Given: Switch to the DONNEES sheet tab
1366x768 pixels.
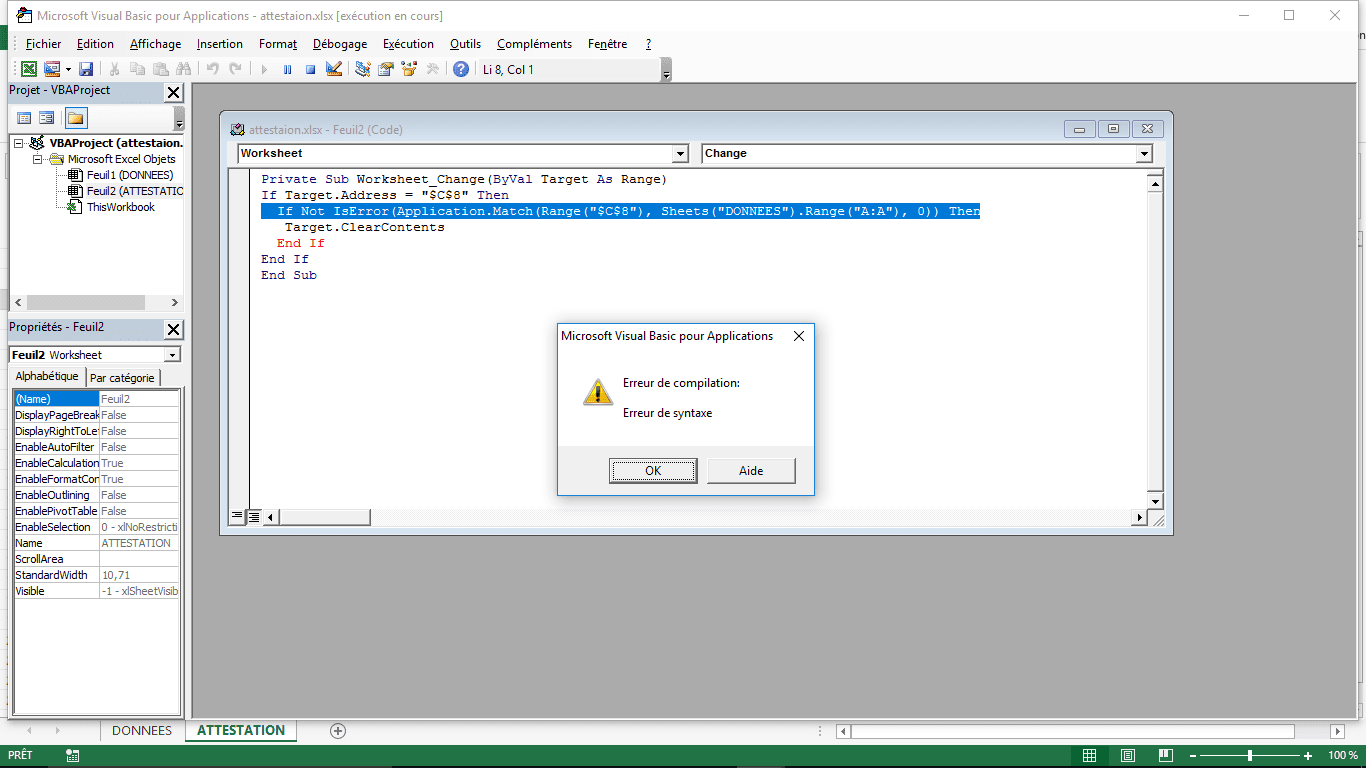Looking at the screenshot, I should tap(142, 731).
